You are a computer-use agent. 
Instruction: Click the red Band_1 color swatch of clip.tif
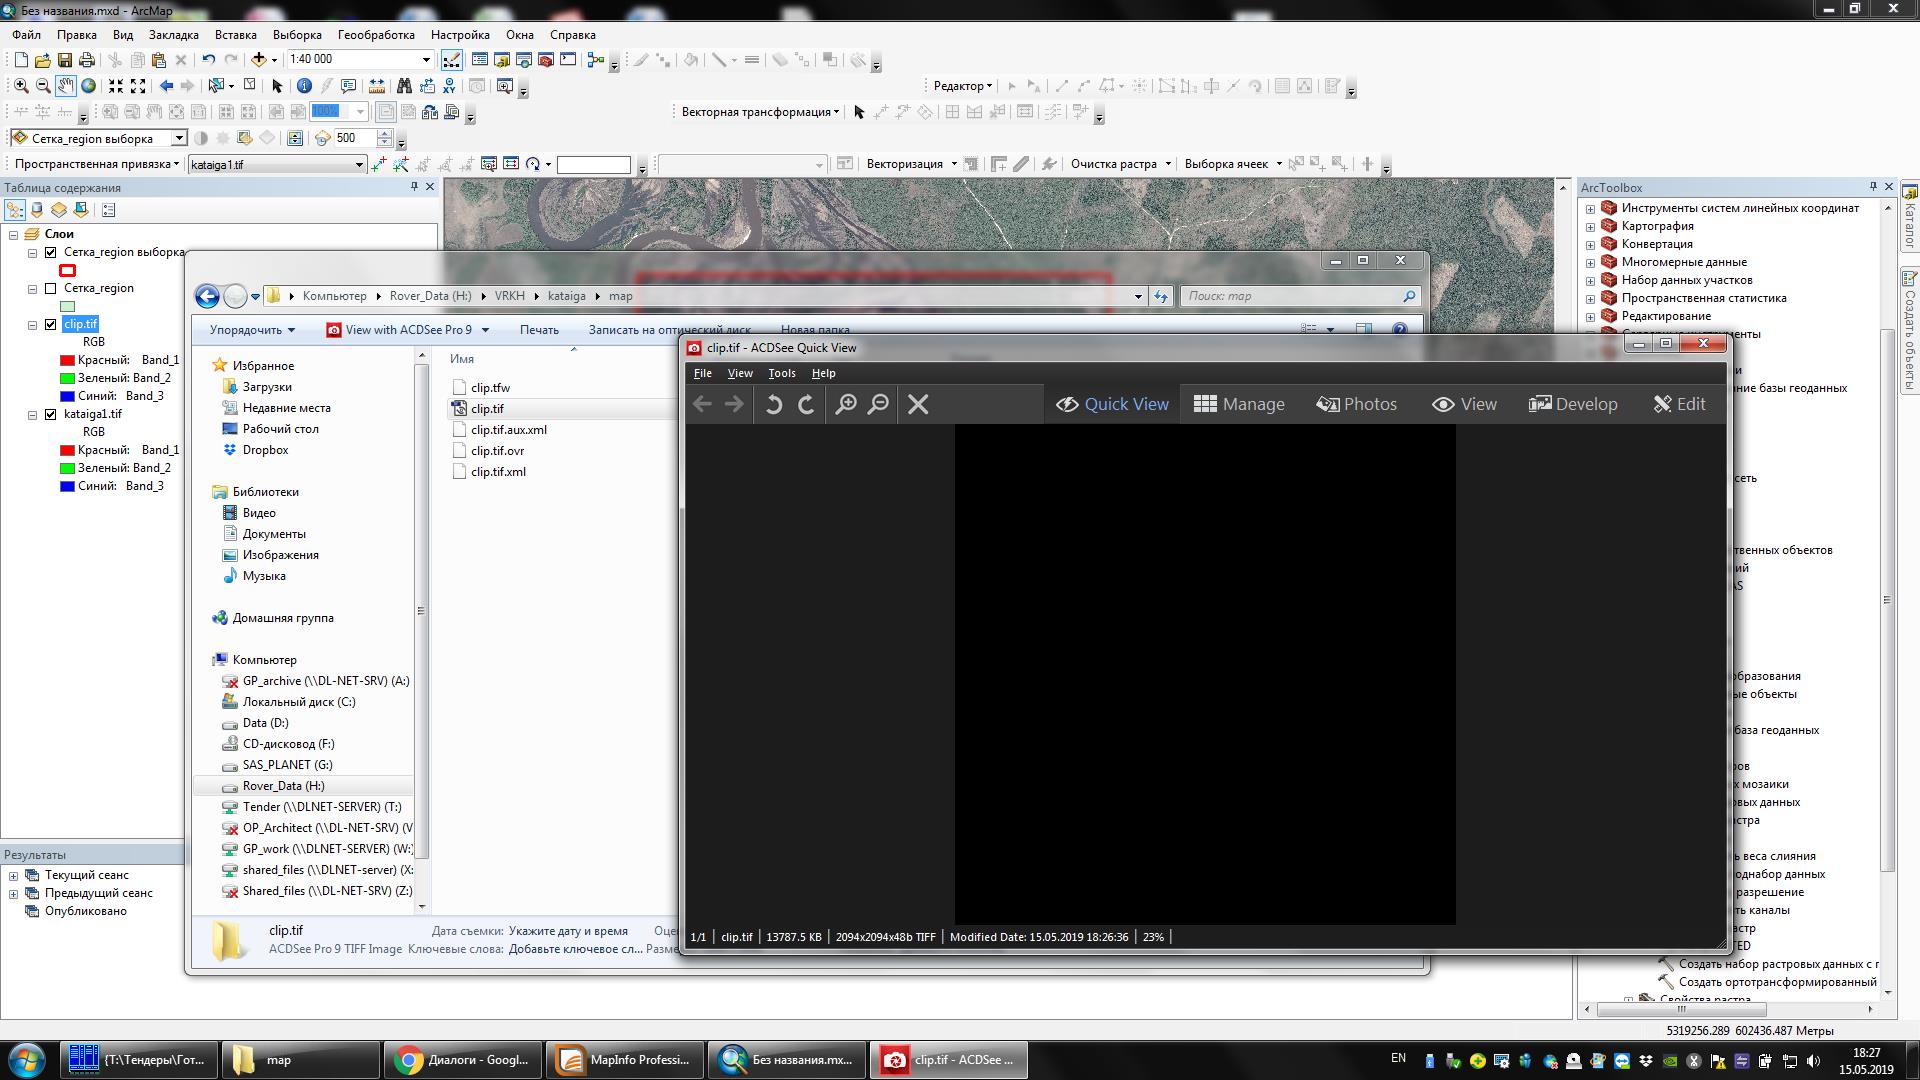67,360
